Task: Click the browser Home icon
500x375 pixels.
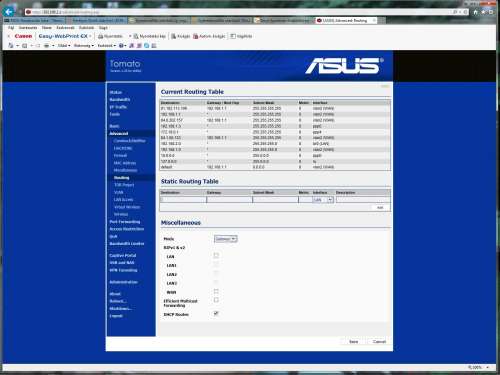Action: pos(476,12)
